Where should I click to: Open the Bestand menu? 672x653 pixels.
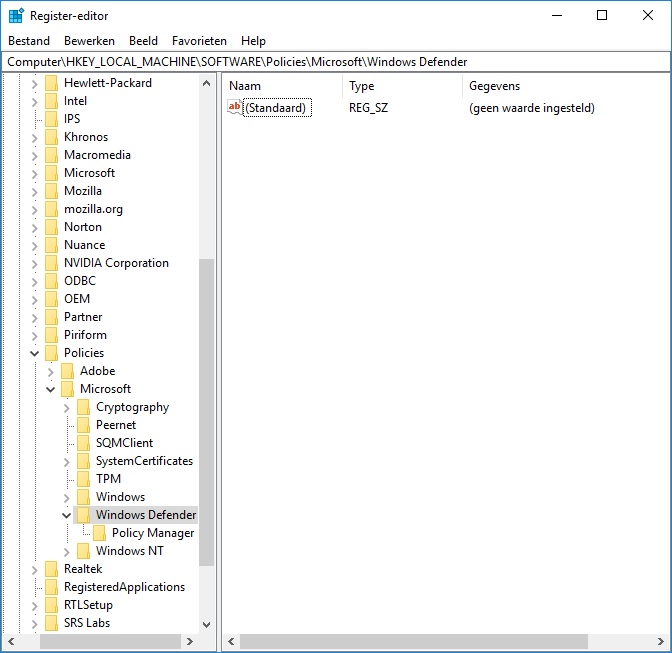click(29, 41)
